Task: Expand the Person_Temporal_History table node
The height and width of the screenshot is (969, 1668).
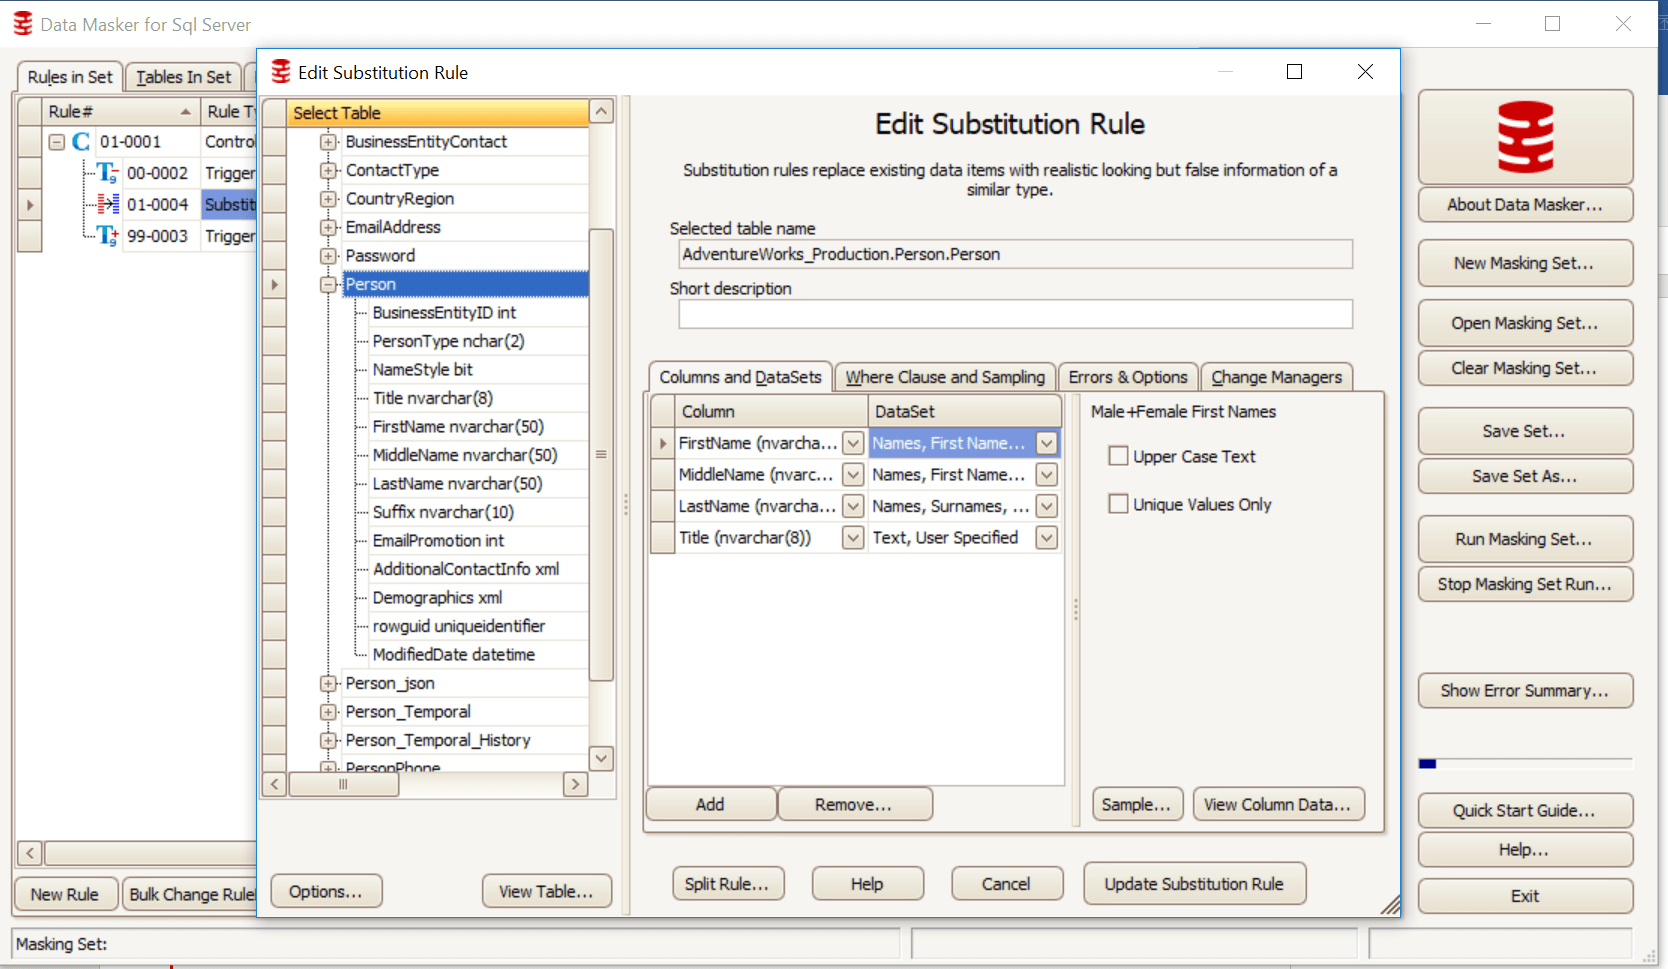Action: (328, 740)
